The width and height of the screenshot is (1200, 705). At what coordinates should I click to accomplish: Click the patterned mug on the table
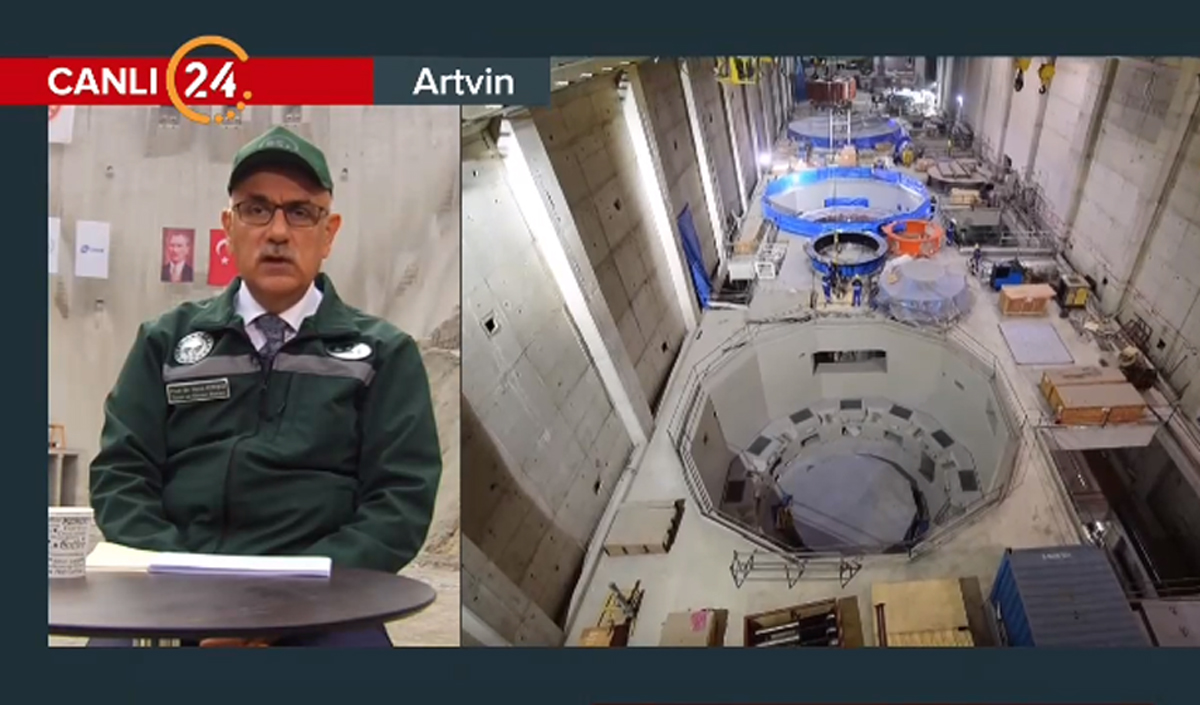(70, 541)
